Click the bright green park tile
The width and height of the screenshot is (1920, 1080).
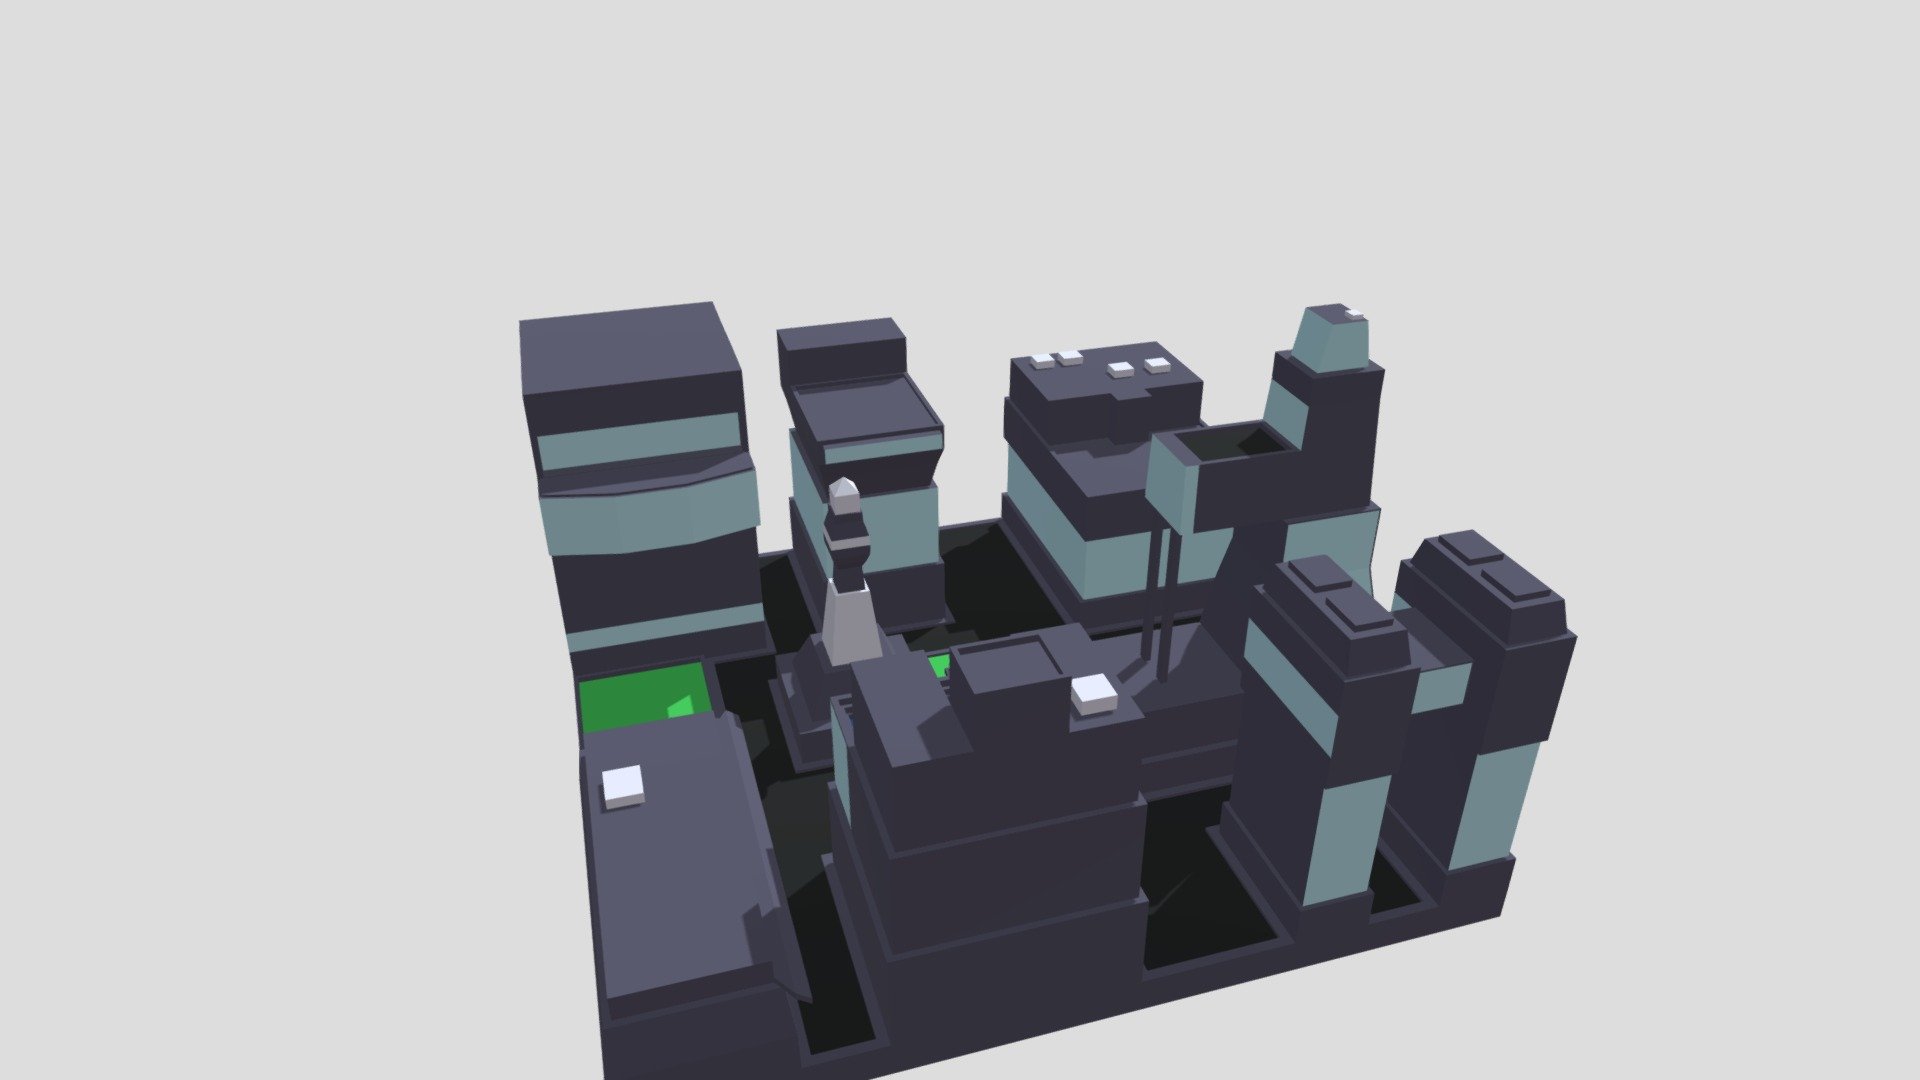tap(648, 696)
